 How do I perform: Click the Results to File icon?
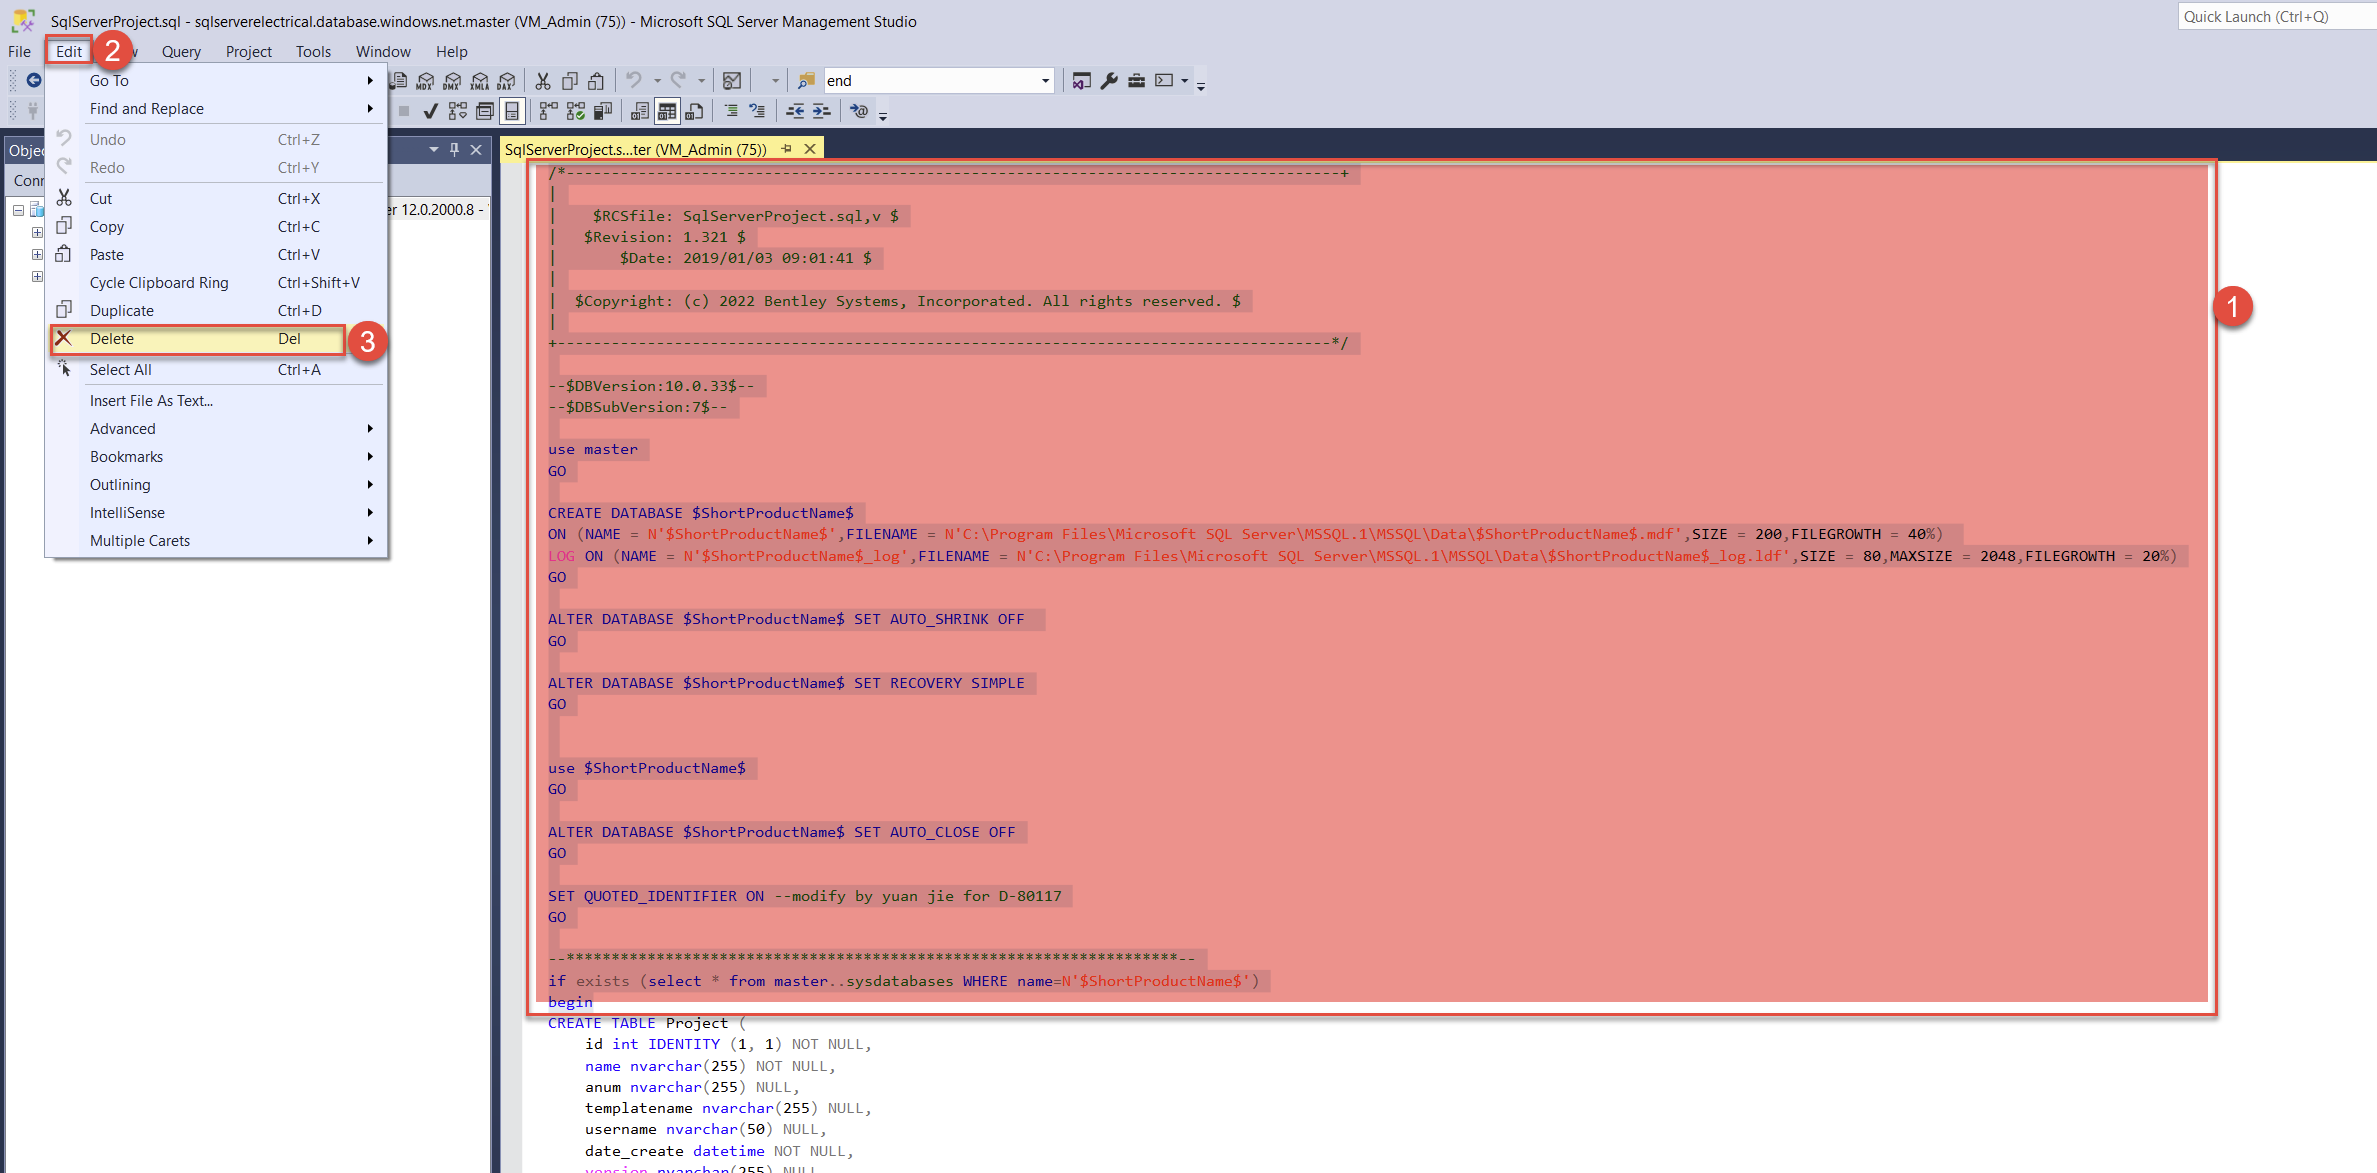(694, 111)
